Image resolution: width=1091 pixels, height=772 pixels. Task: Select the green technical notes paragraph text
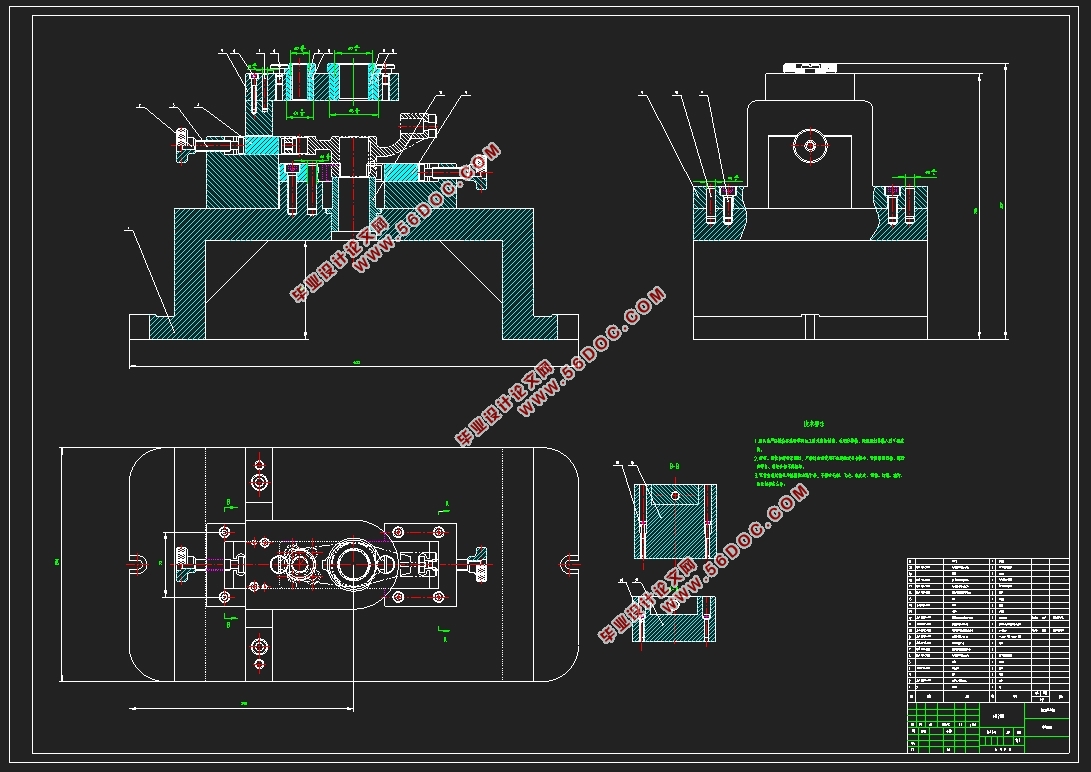click(830, 459)
